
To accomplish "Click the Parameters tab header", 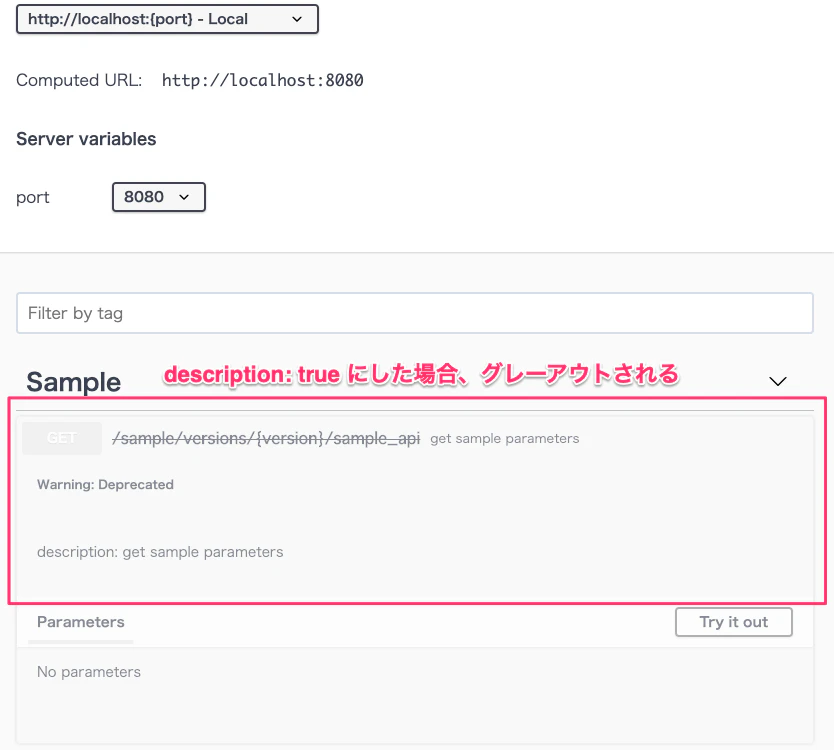I will pyautogui.click(x=81, y=622).
